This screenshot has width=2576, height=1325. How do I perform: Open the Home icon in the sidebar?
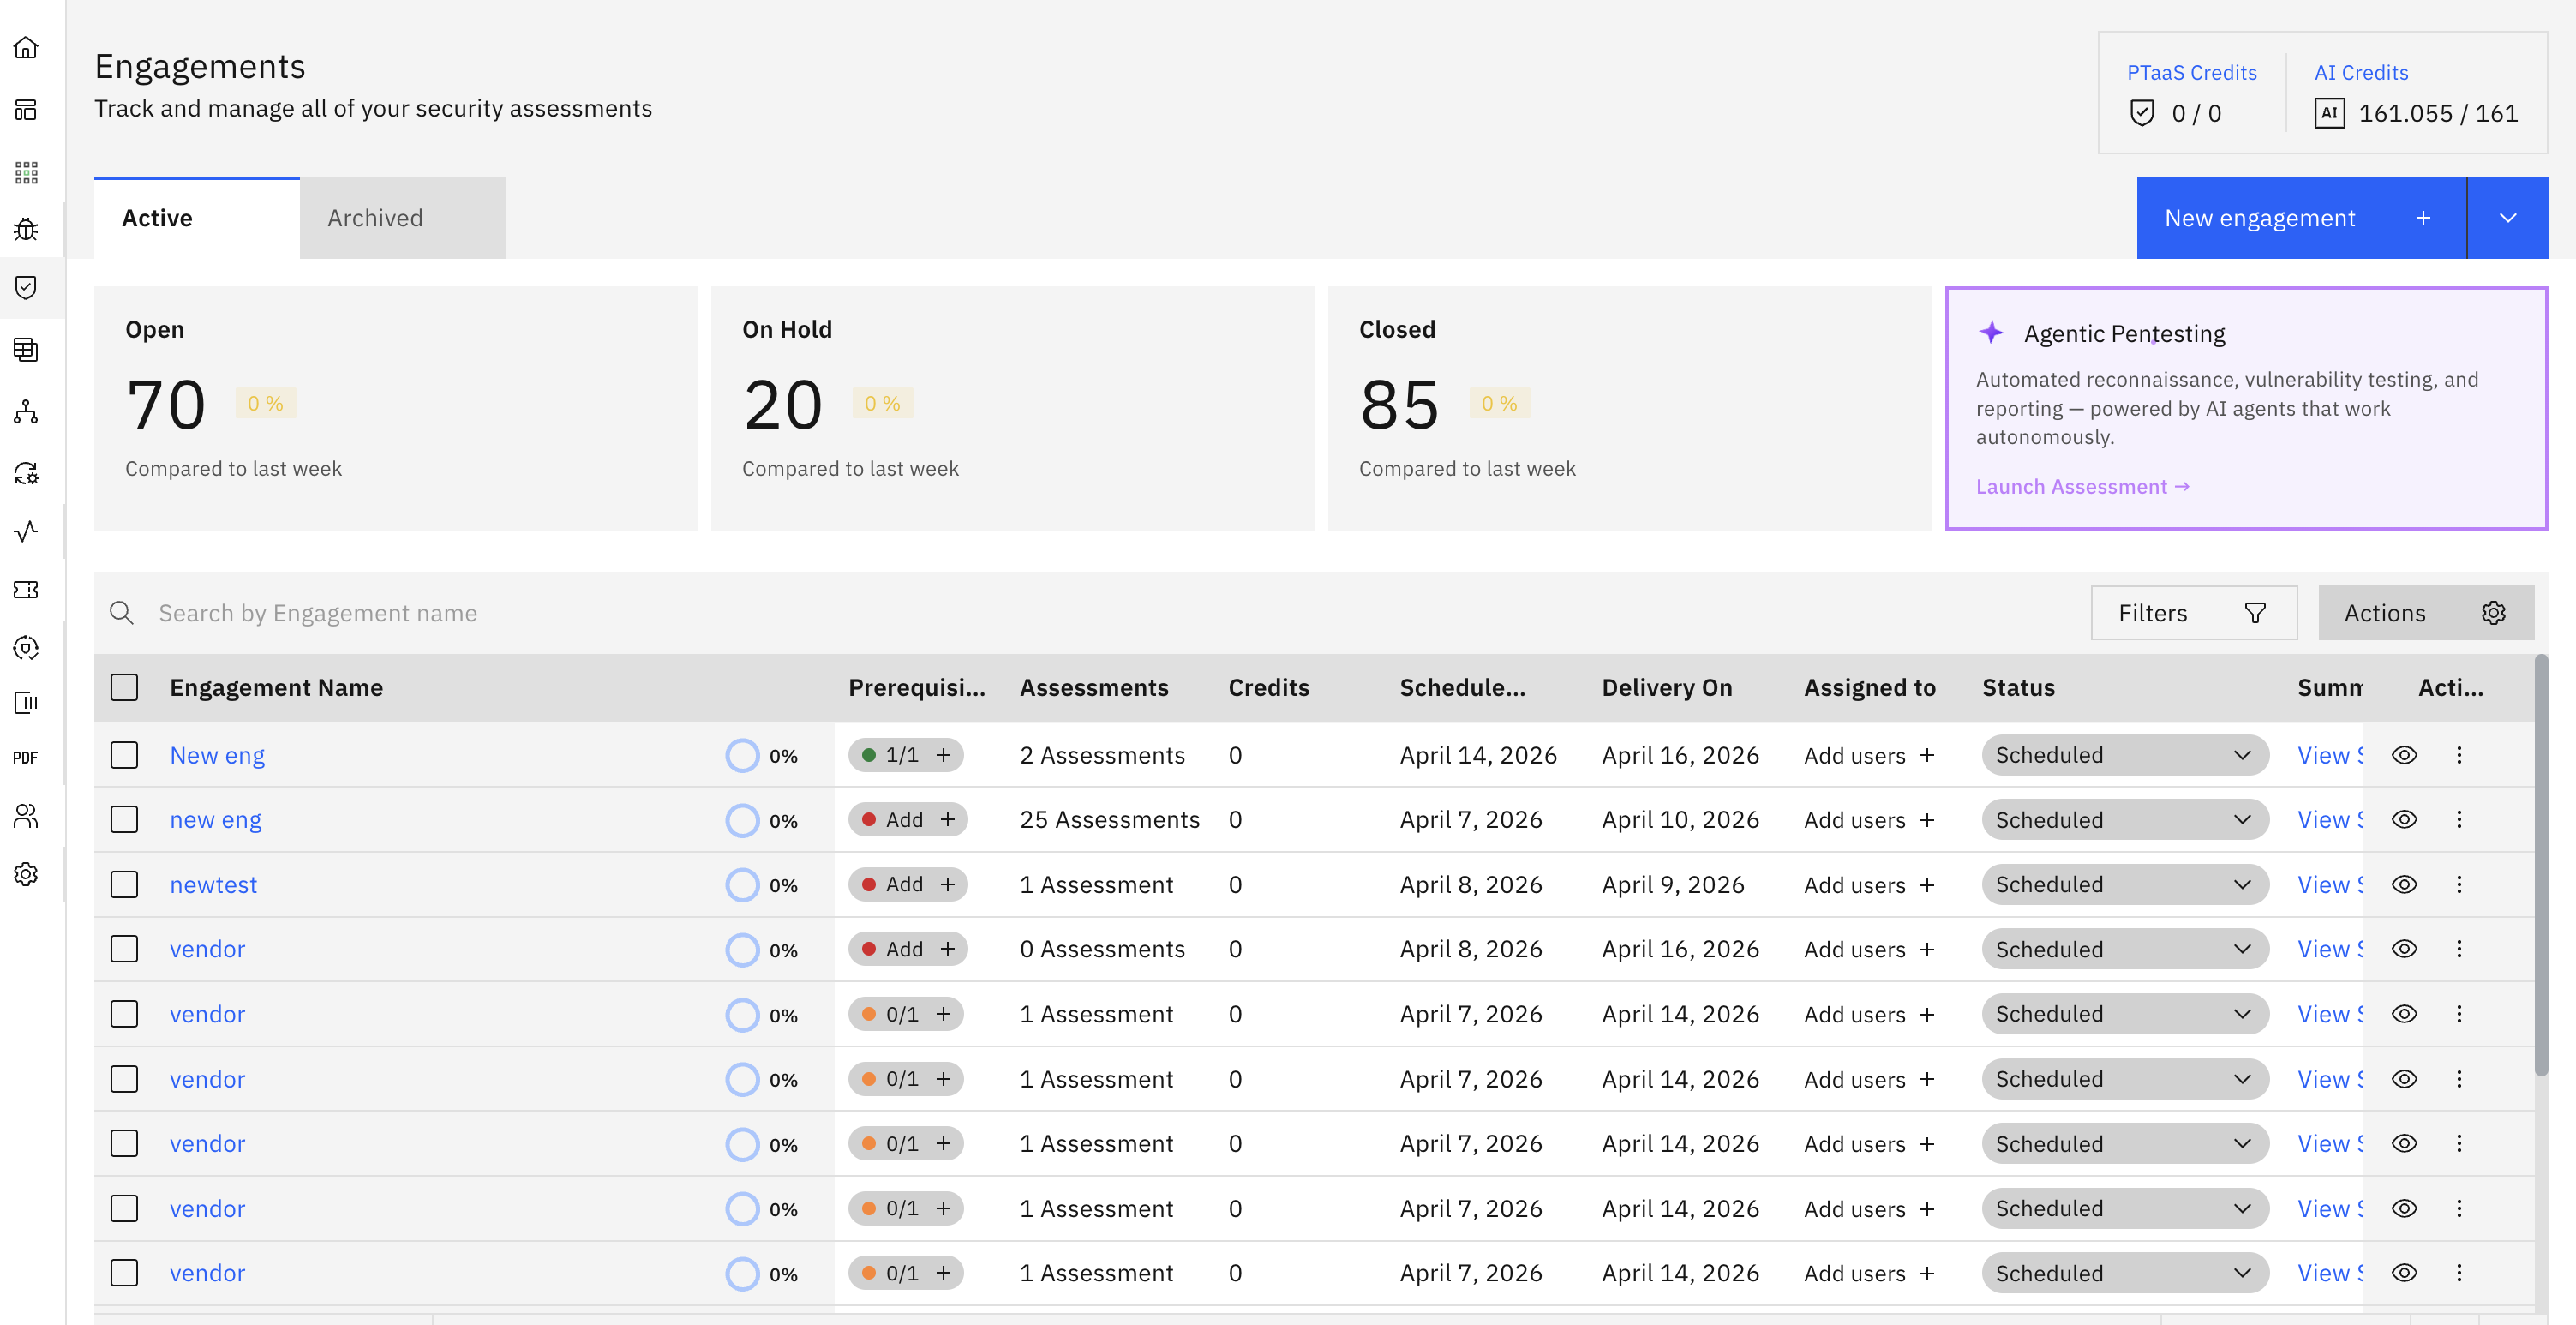[x=26, y=47]
